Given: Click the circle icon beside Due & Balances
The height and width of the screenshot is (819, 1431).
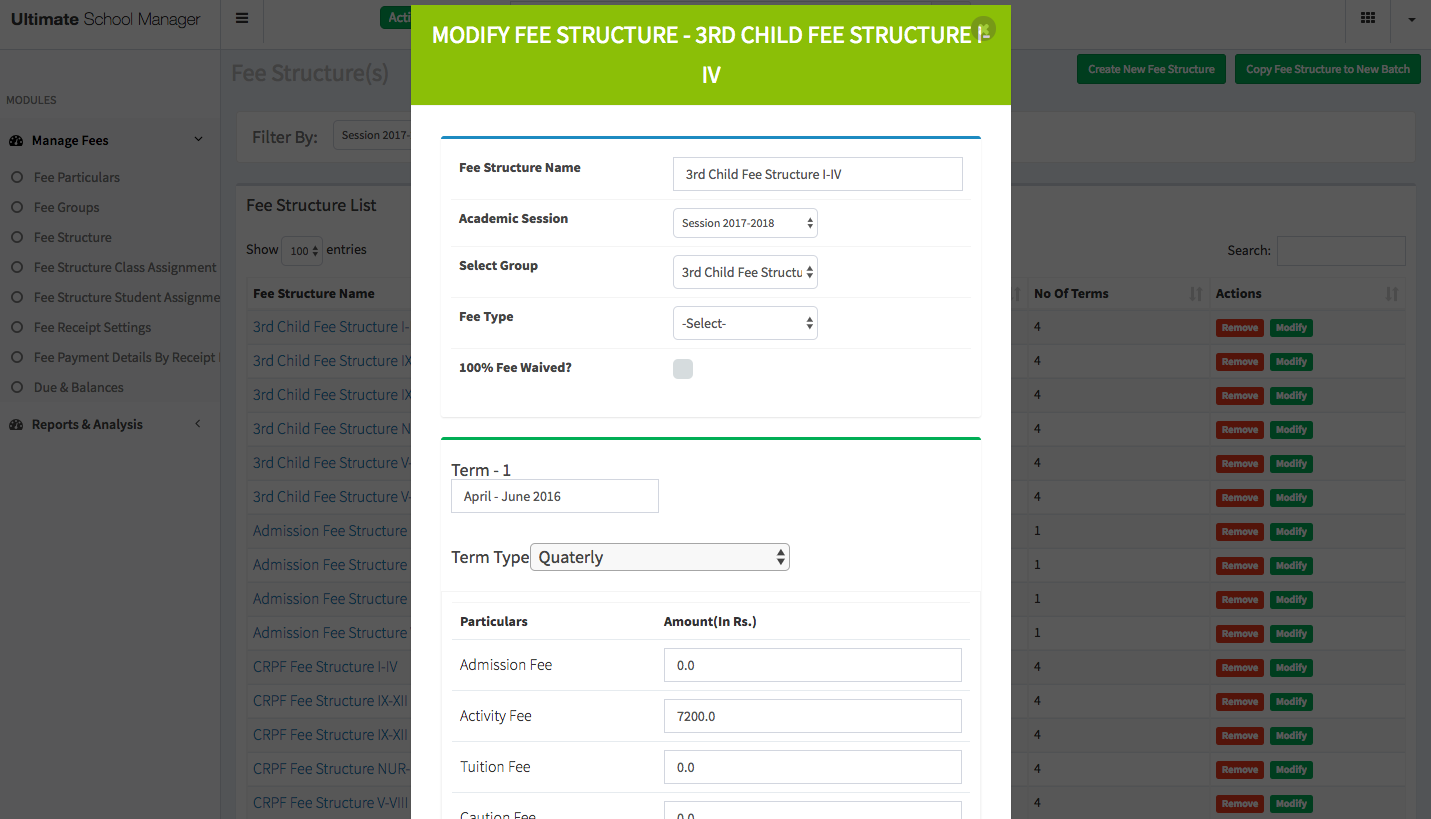Looking at the screenshot, I should click(x=16, y=387).
